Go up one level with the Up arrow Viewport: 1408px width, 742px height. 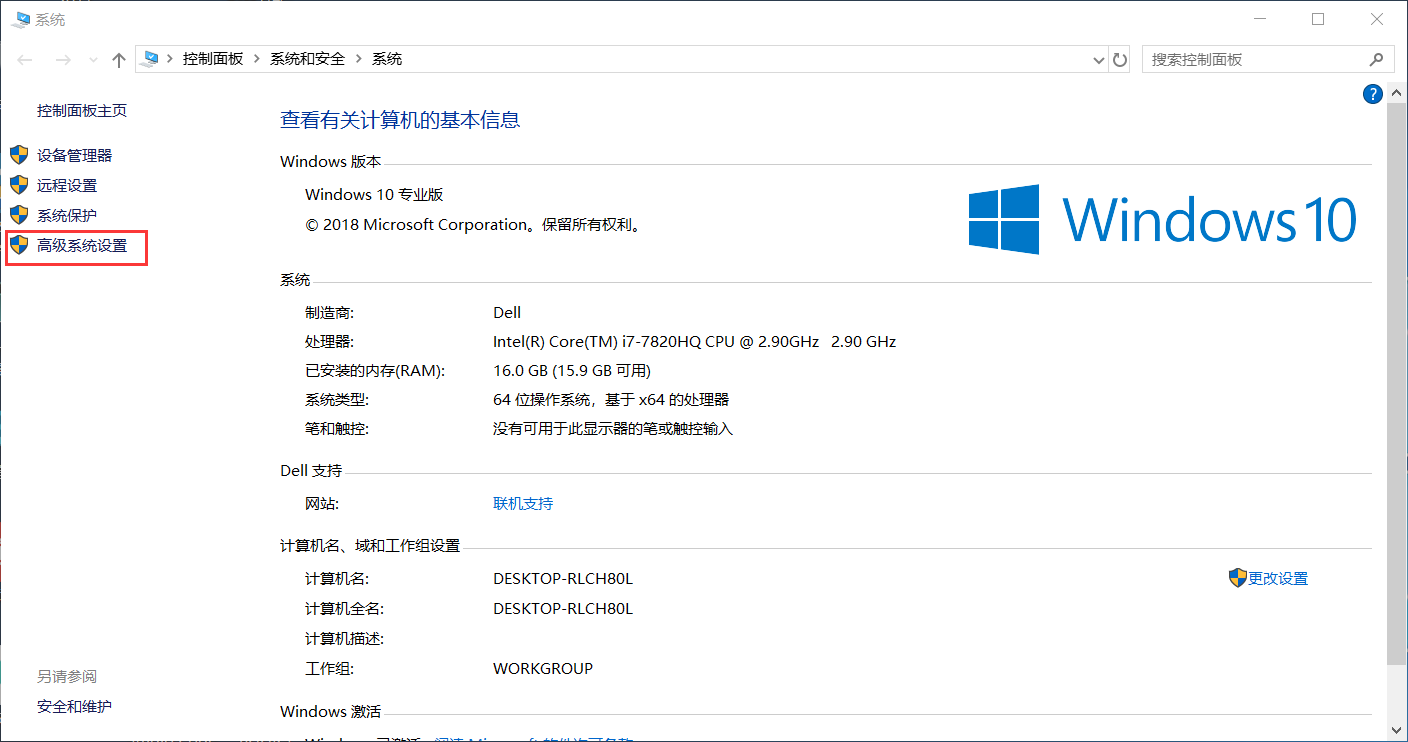(x=119, y=60)
